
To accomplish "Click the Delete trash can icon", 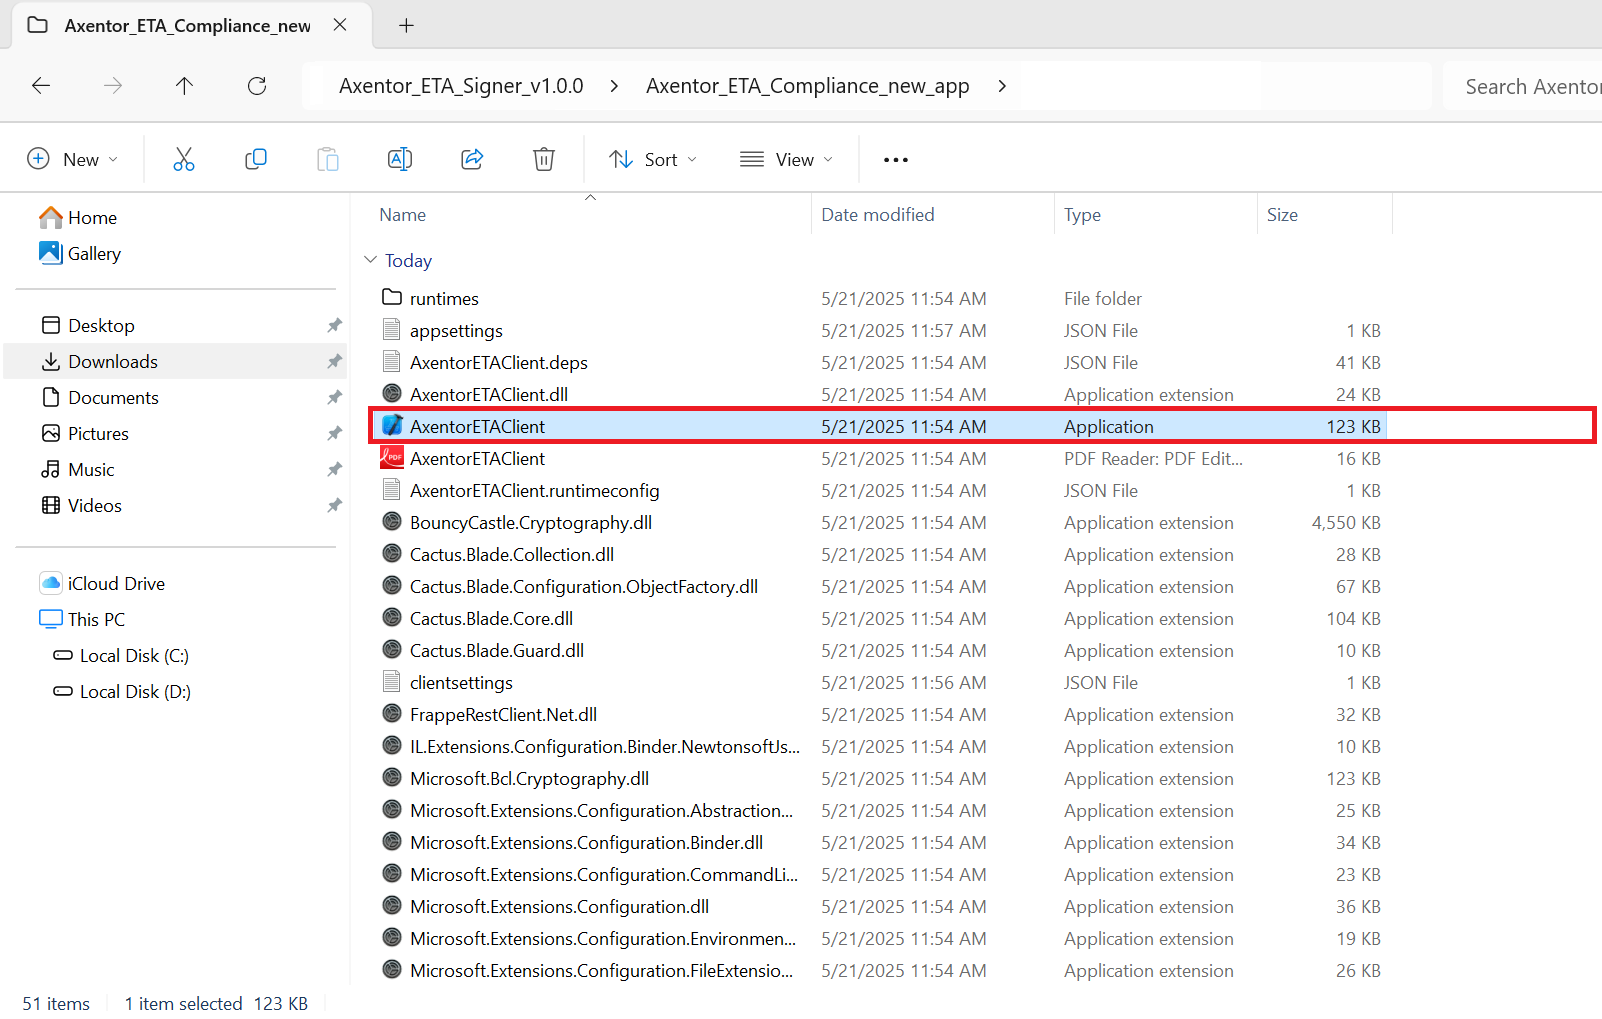I will 544,159.
